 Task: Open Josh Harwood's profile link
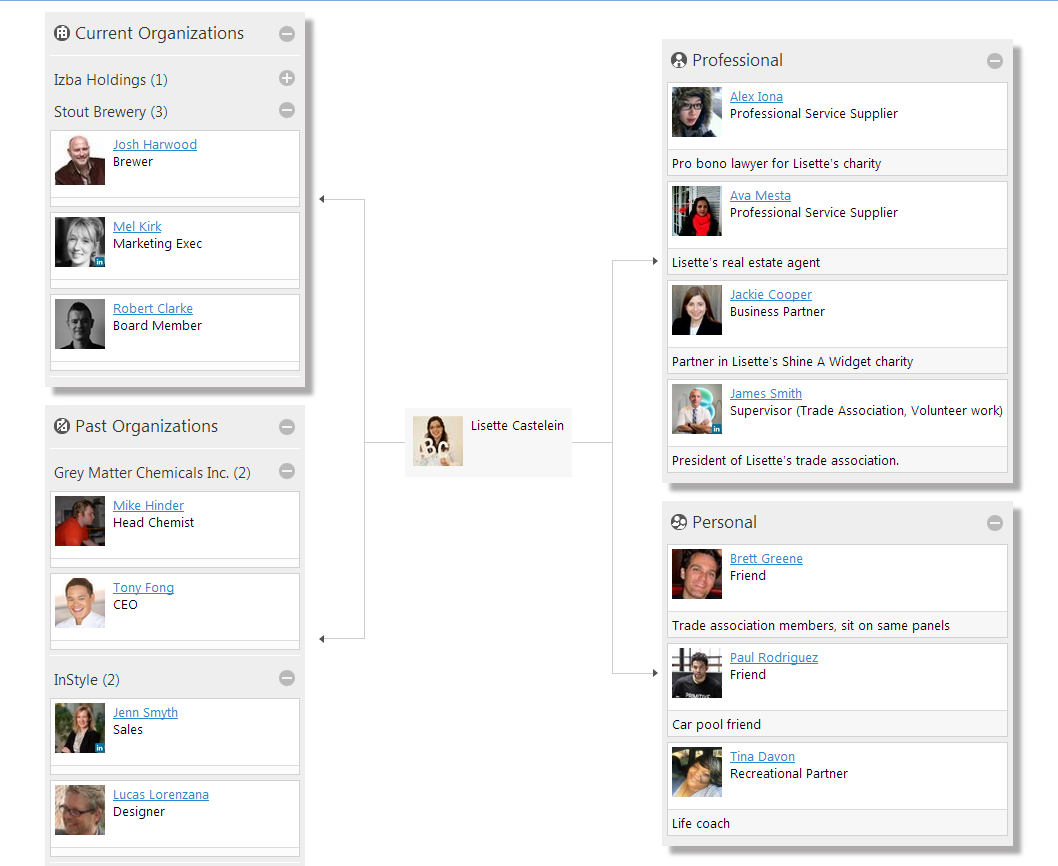(x=155, y=144)
